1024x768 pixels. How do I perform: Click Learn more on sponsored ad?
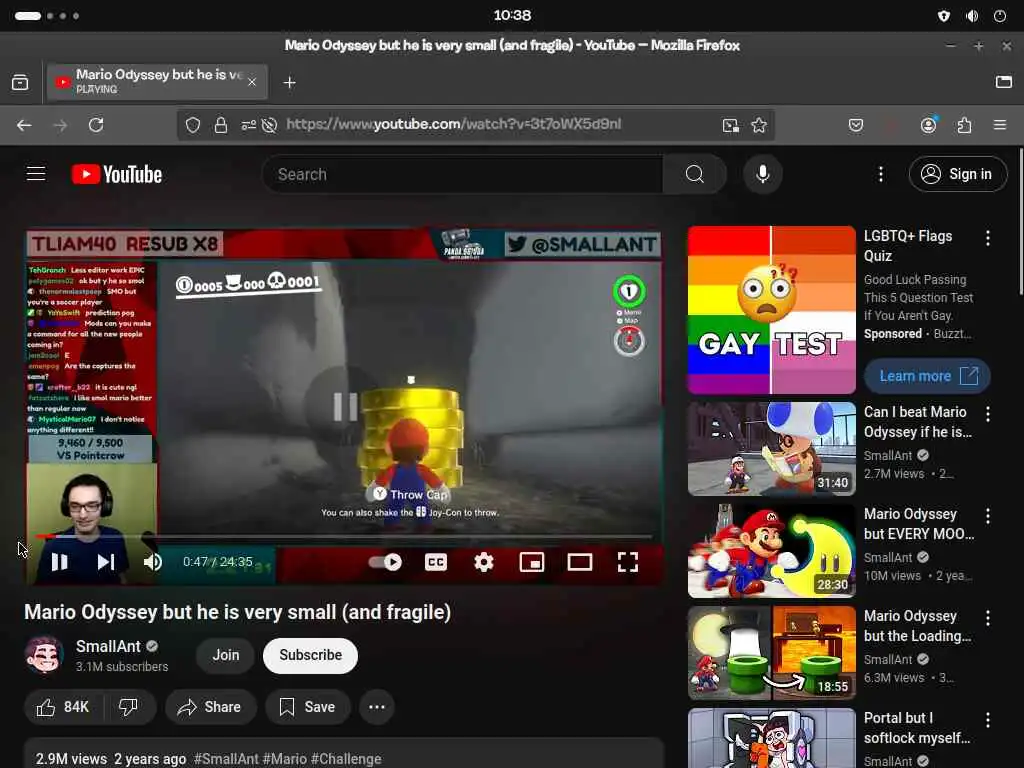927,376
